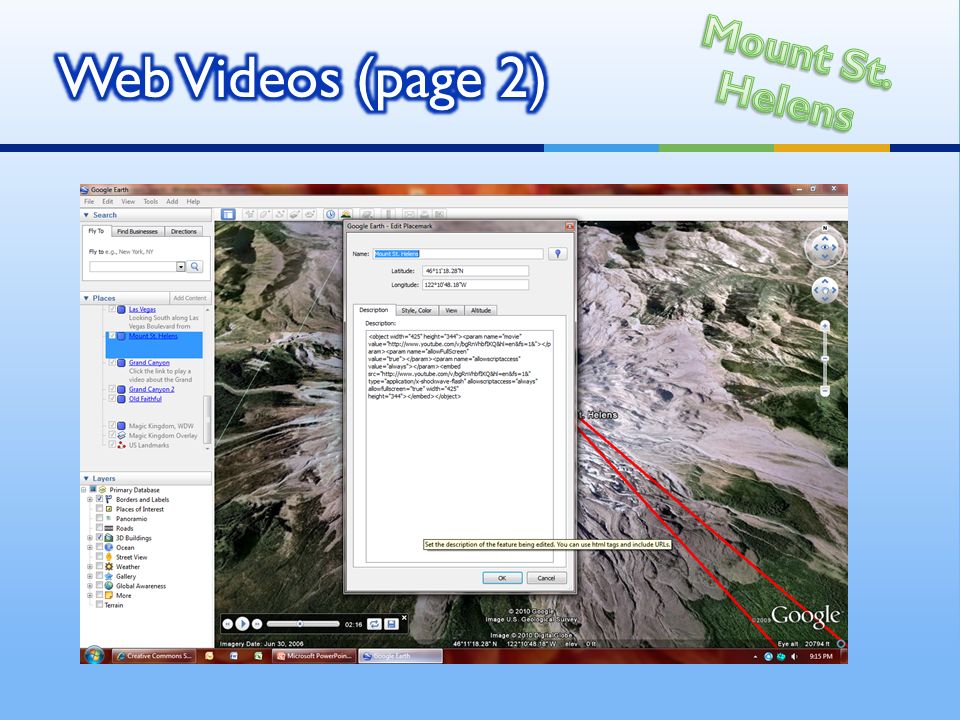Collapse the Primary Database tree
The width and height of the screenshot is (960, 720).
(84, 490)
